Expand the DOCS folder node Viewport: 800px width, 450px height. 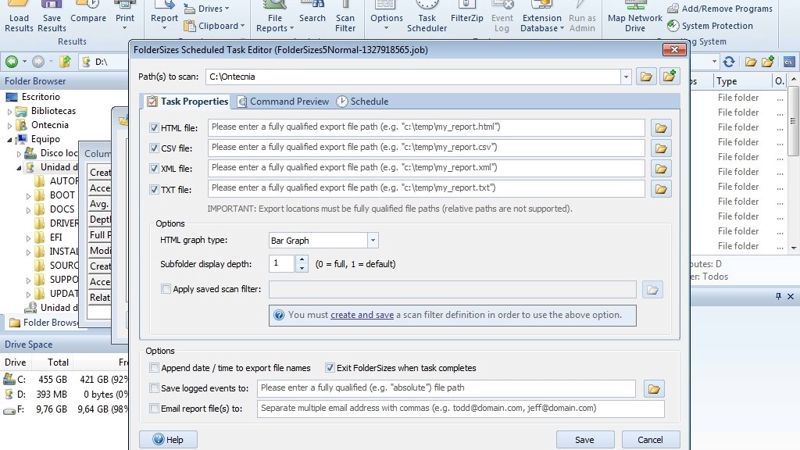[29, 210]
